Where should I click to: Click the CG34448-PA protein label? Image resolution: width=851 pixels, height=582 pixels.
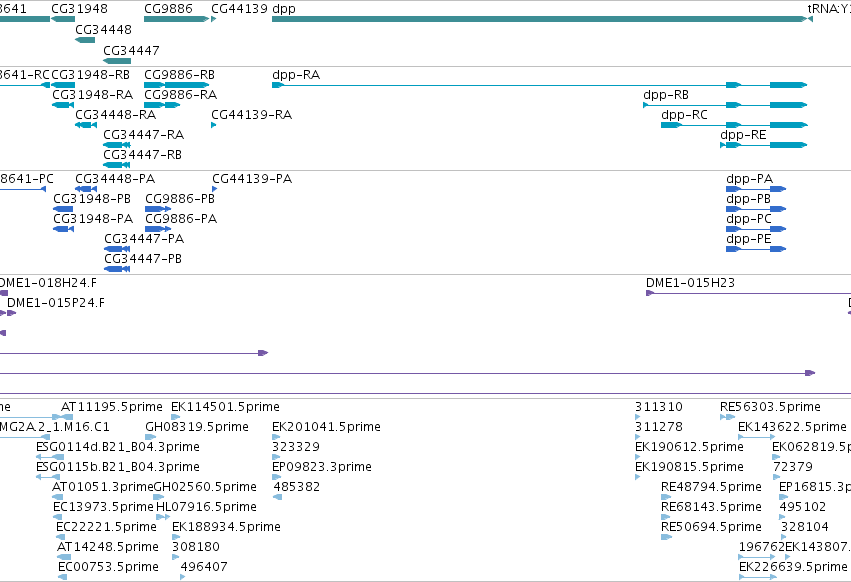point(115,179)
